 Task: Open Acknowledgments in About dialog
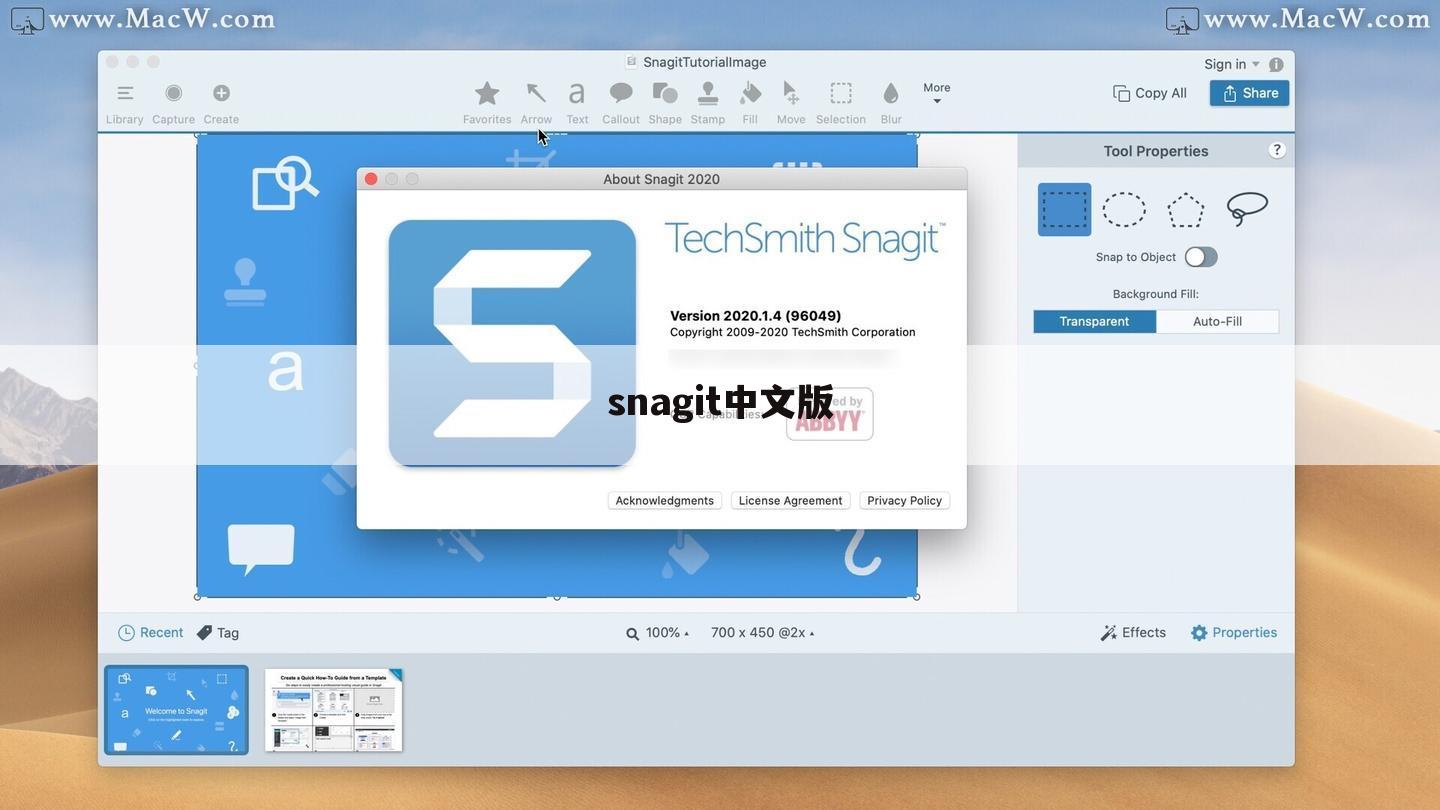tap(665, 500)
